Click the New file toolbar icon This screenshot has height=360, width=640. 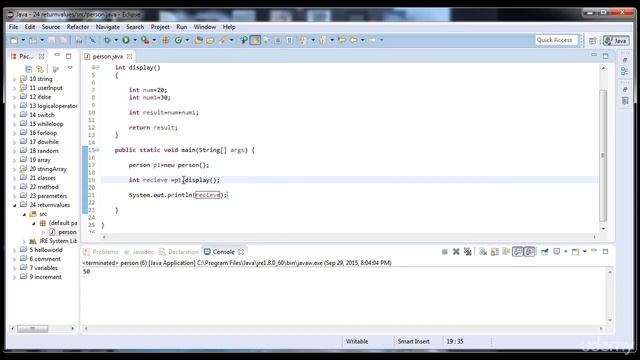(14, 40)
